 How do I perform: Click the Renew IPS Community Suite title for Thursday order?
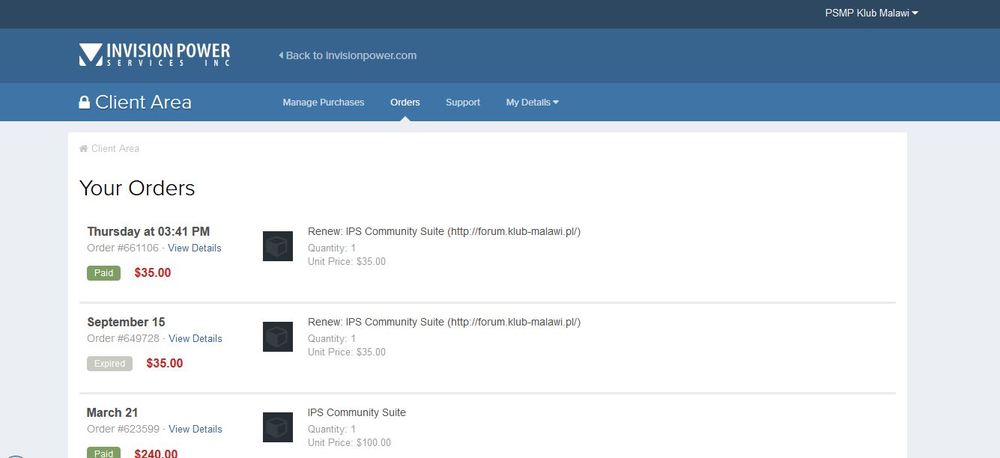point(444,232)
